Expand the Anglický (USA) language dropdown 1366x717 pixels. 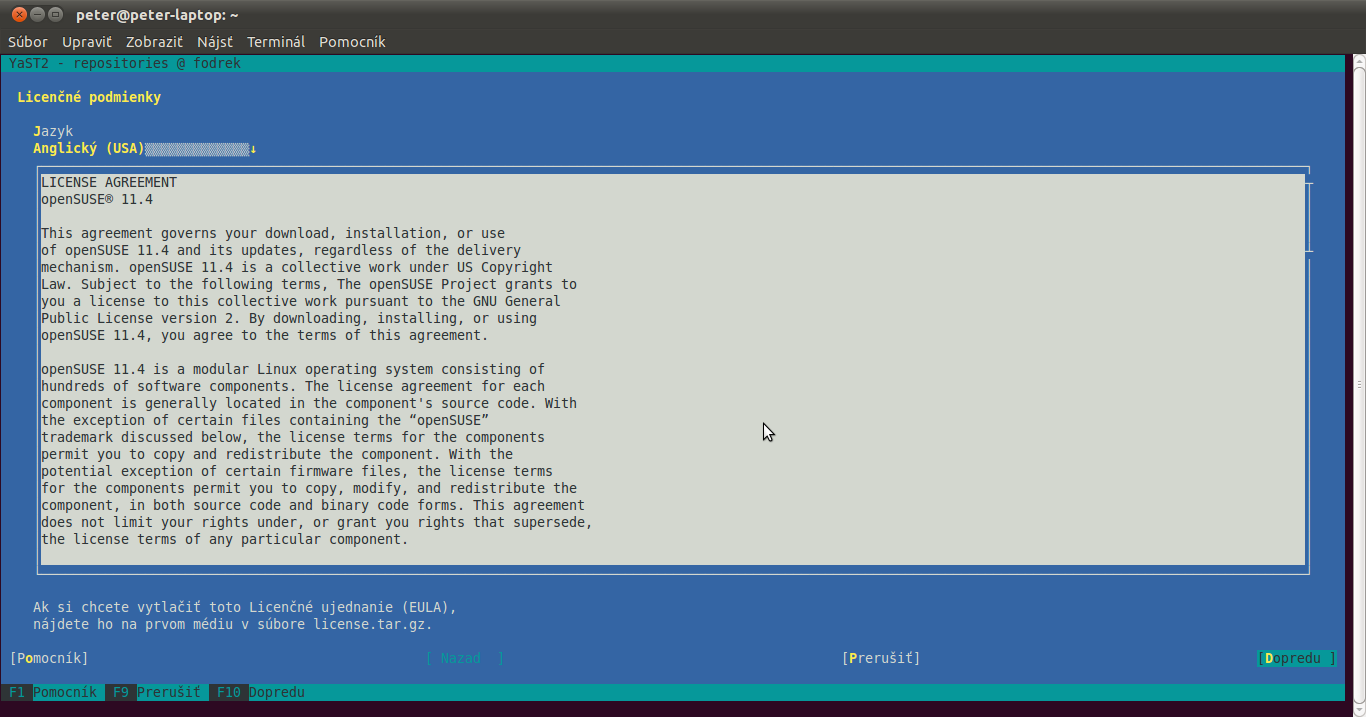click(145, 149)
